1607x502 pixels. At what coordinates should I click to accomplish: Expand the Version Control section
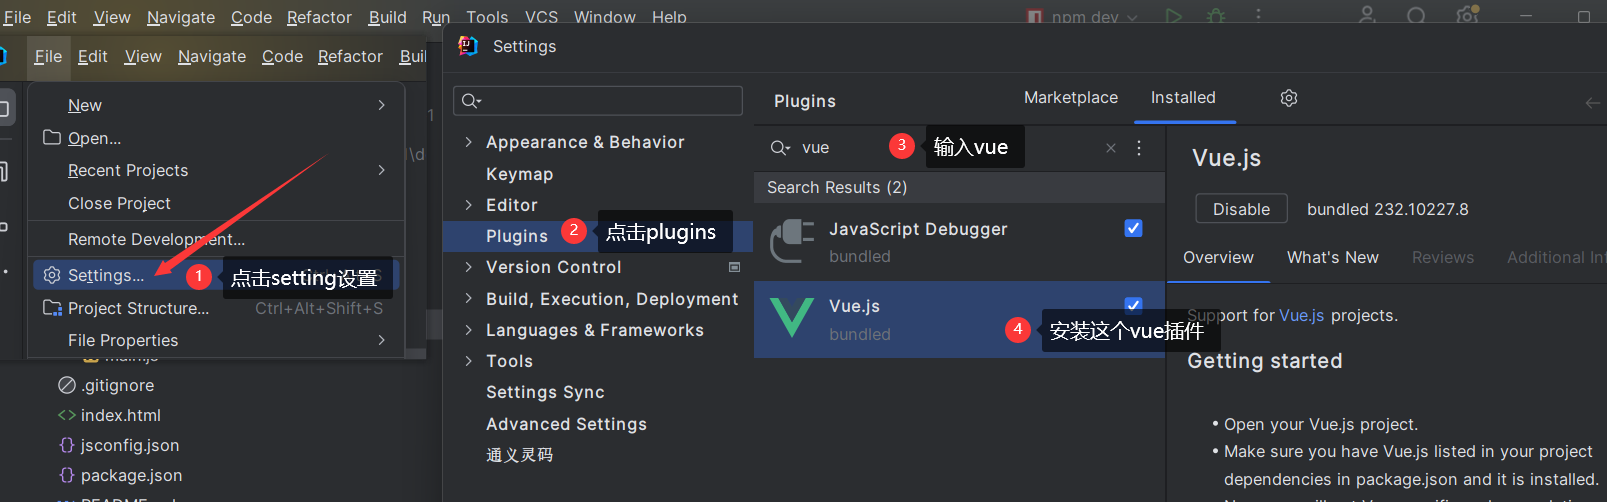pos(468,267)
